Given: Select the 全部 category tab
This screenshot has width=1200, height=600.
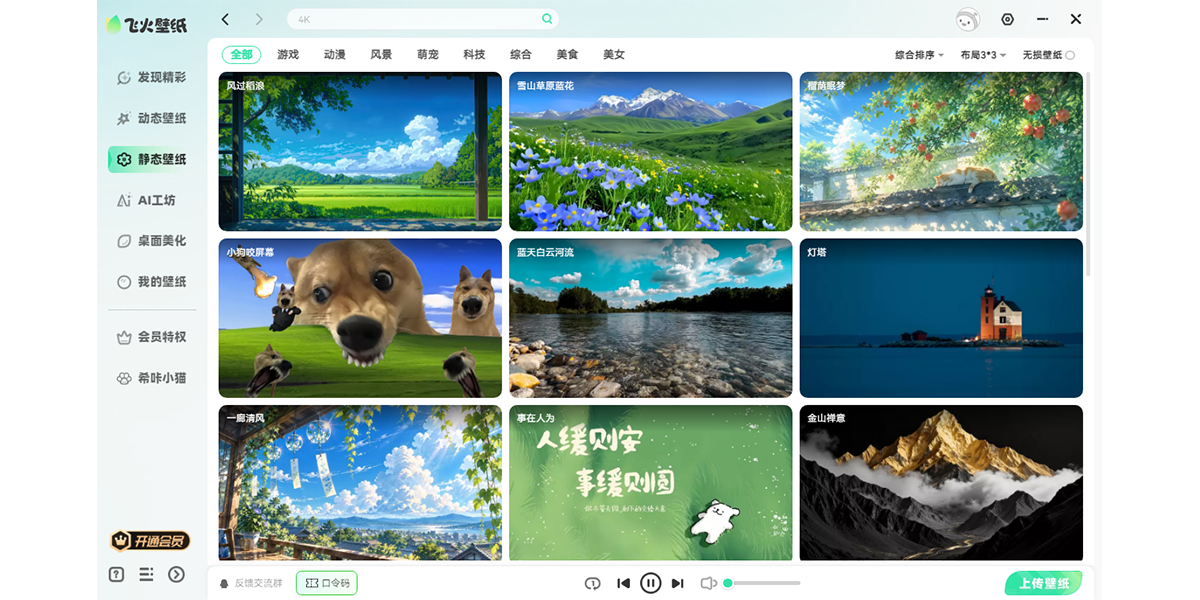Looking at the screenshot, I should [241, 55].
